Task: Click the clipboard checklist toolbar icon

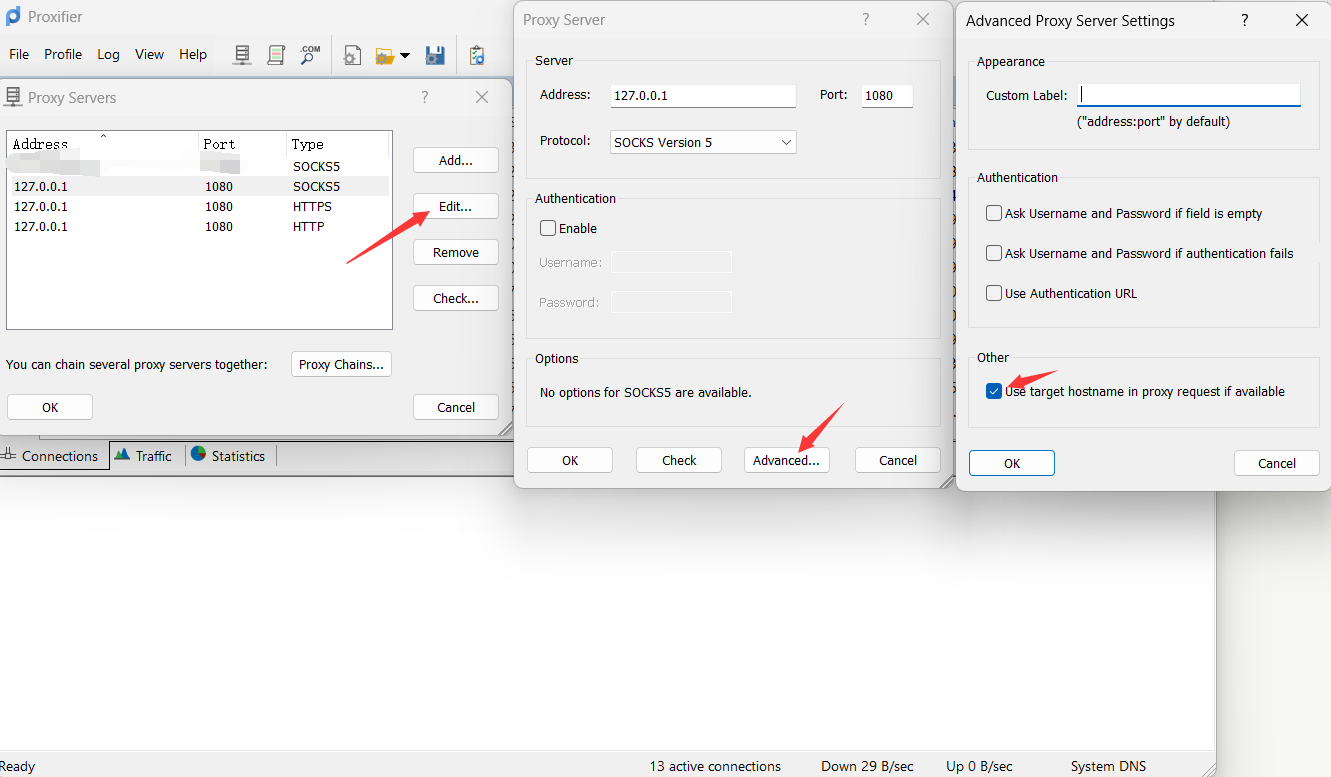Action: (x=477, y=55)
